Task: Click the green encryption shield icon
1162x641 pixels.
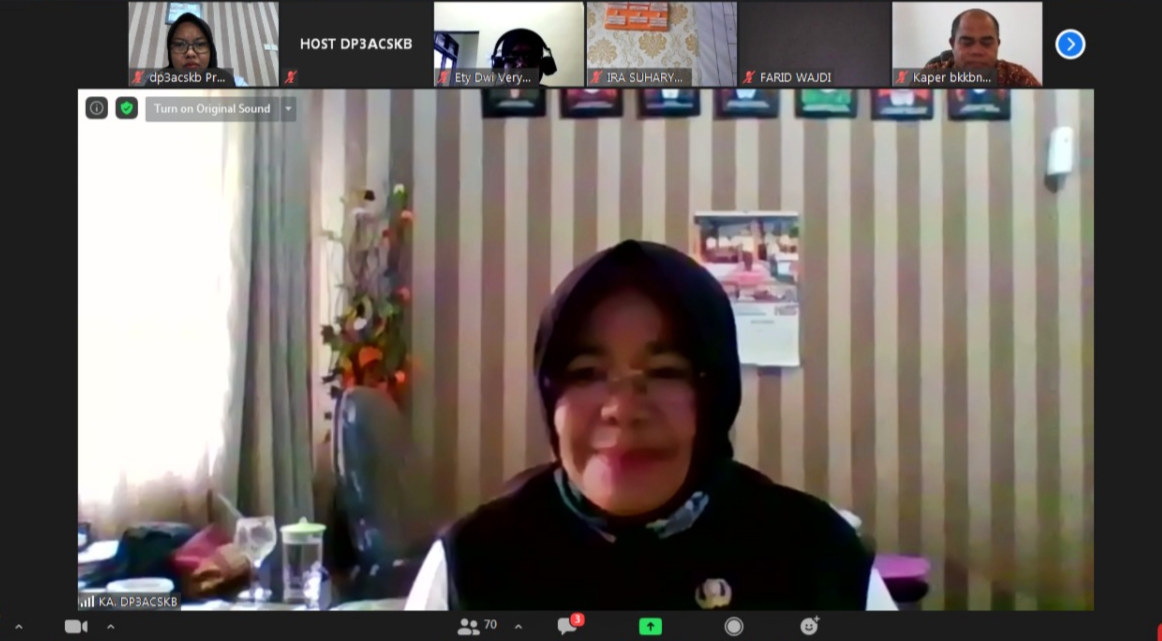Action: [x=126, y=108]
